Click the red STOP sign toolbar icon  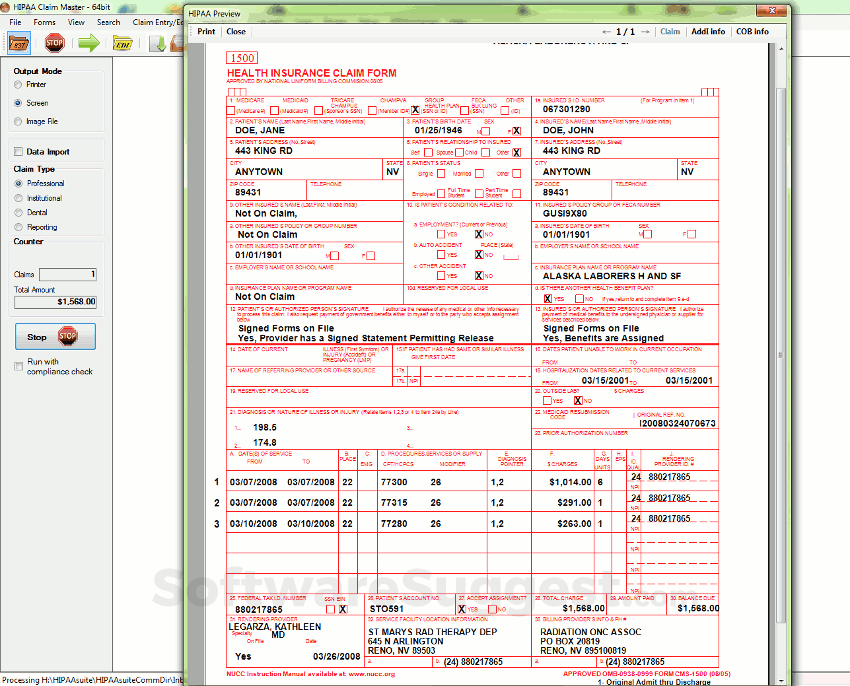(x=54, y=43)
